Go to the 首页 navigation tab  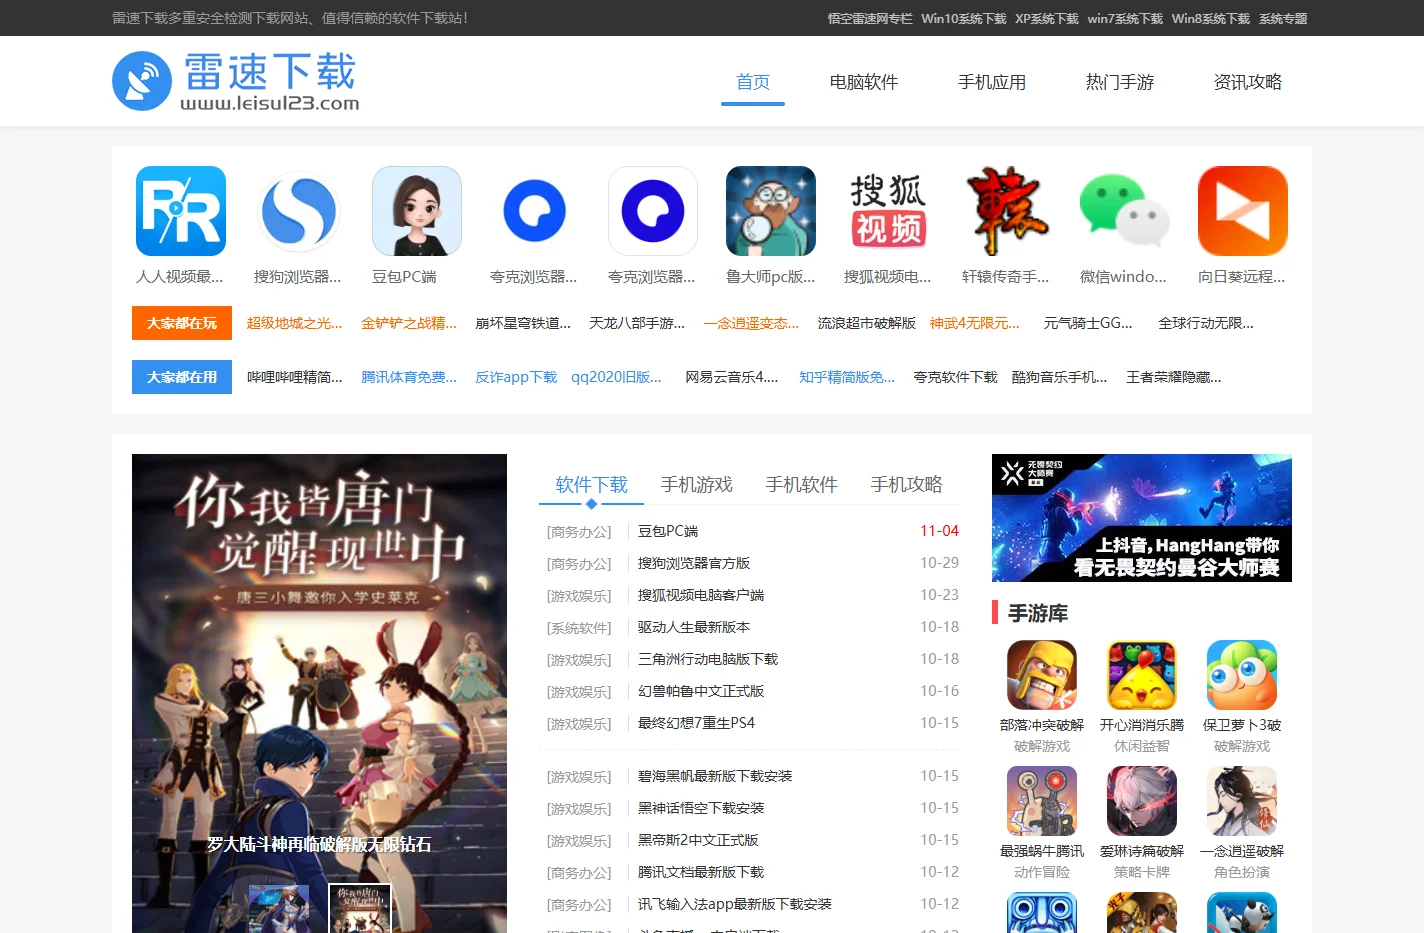pyautogui.click(x=753, y=82)
